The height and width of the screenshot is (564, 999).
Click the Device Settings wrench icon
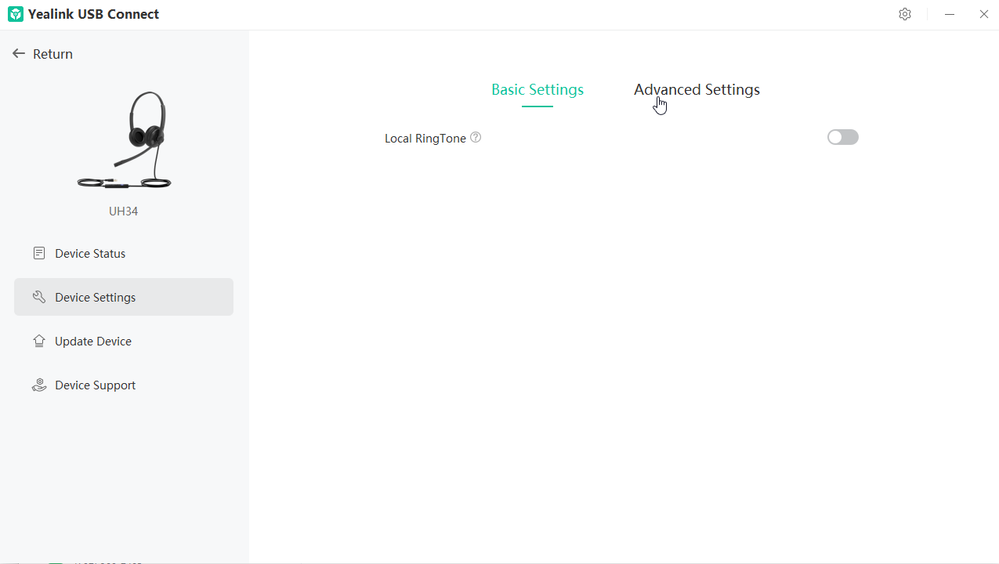tap(39, 297)
